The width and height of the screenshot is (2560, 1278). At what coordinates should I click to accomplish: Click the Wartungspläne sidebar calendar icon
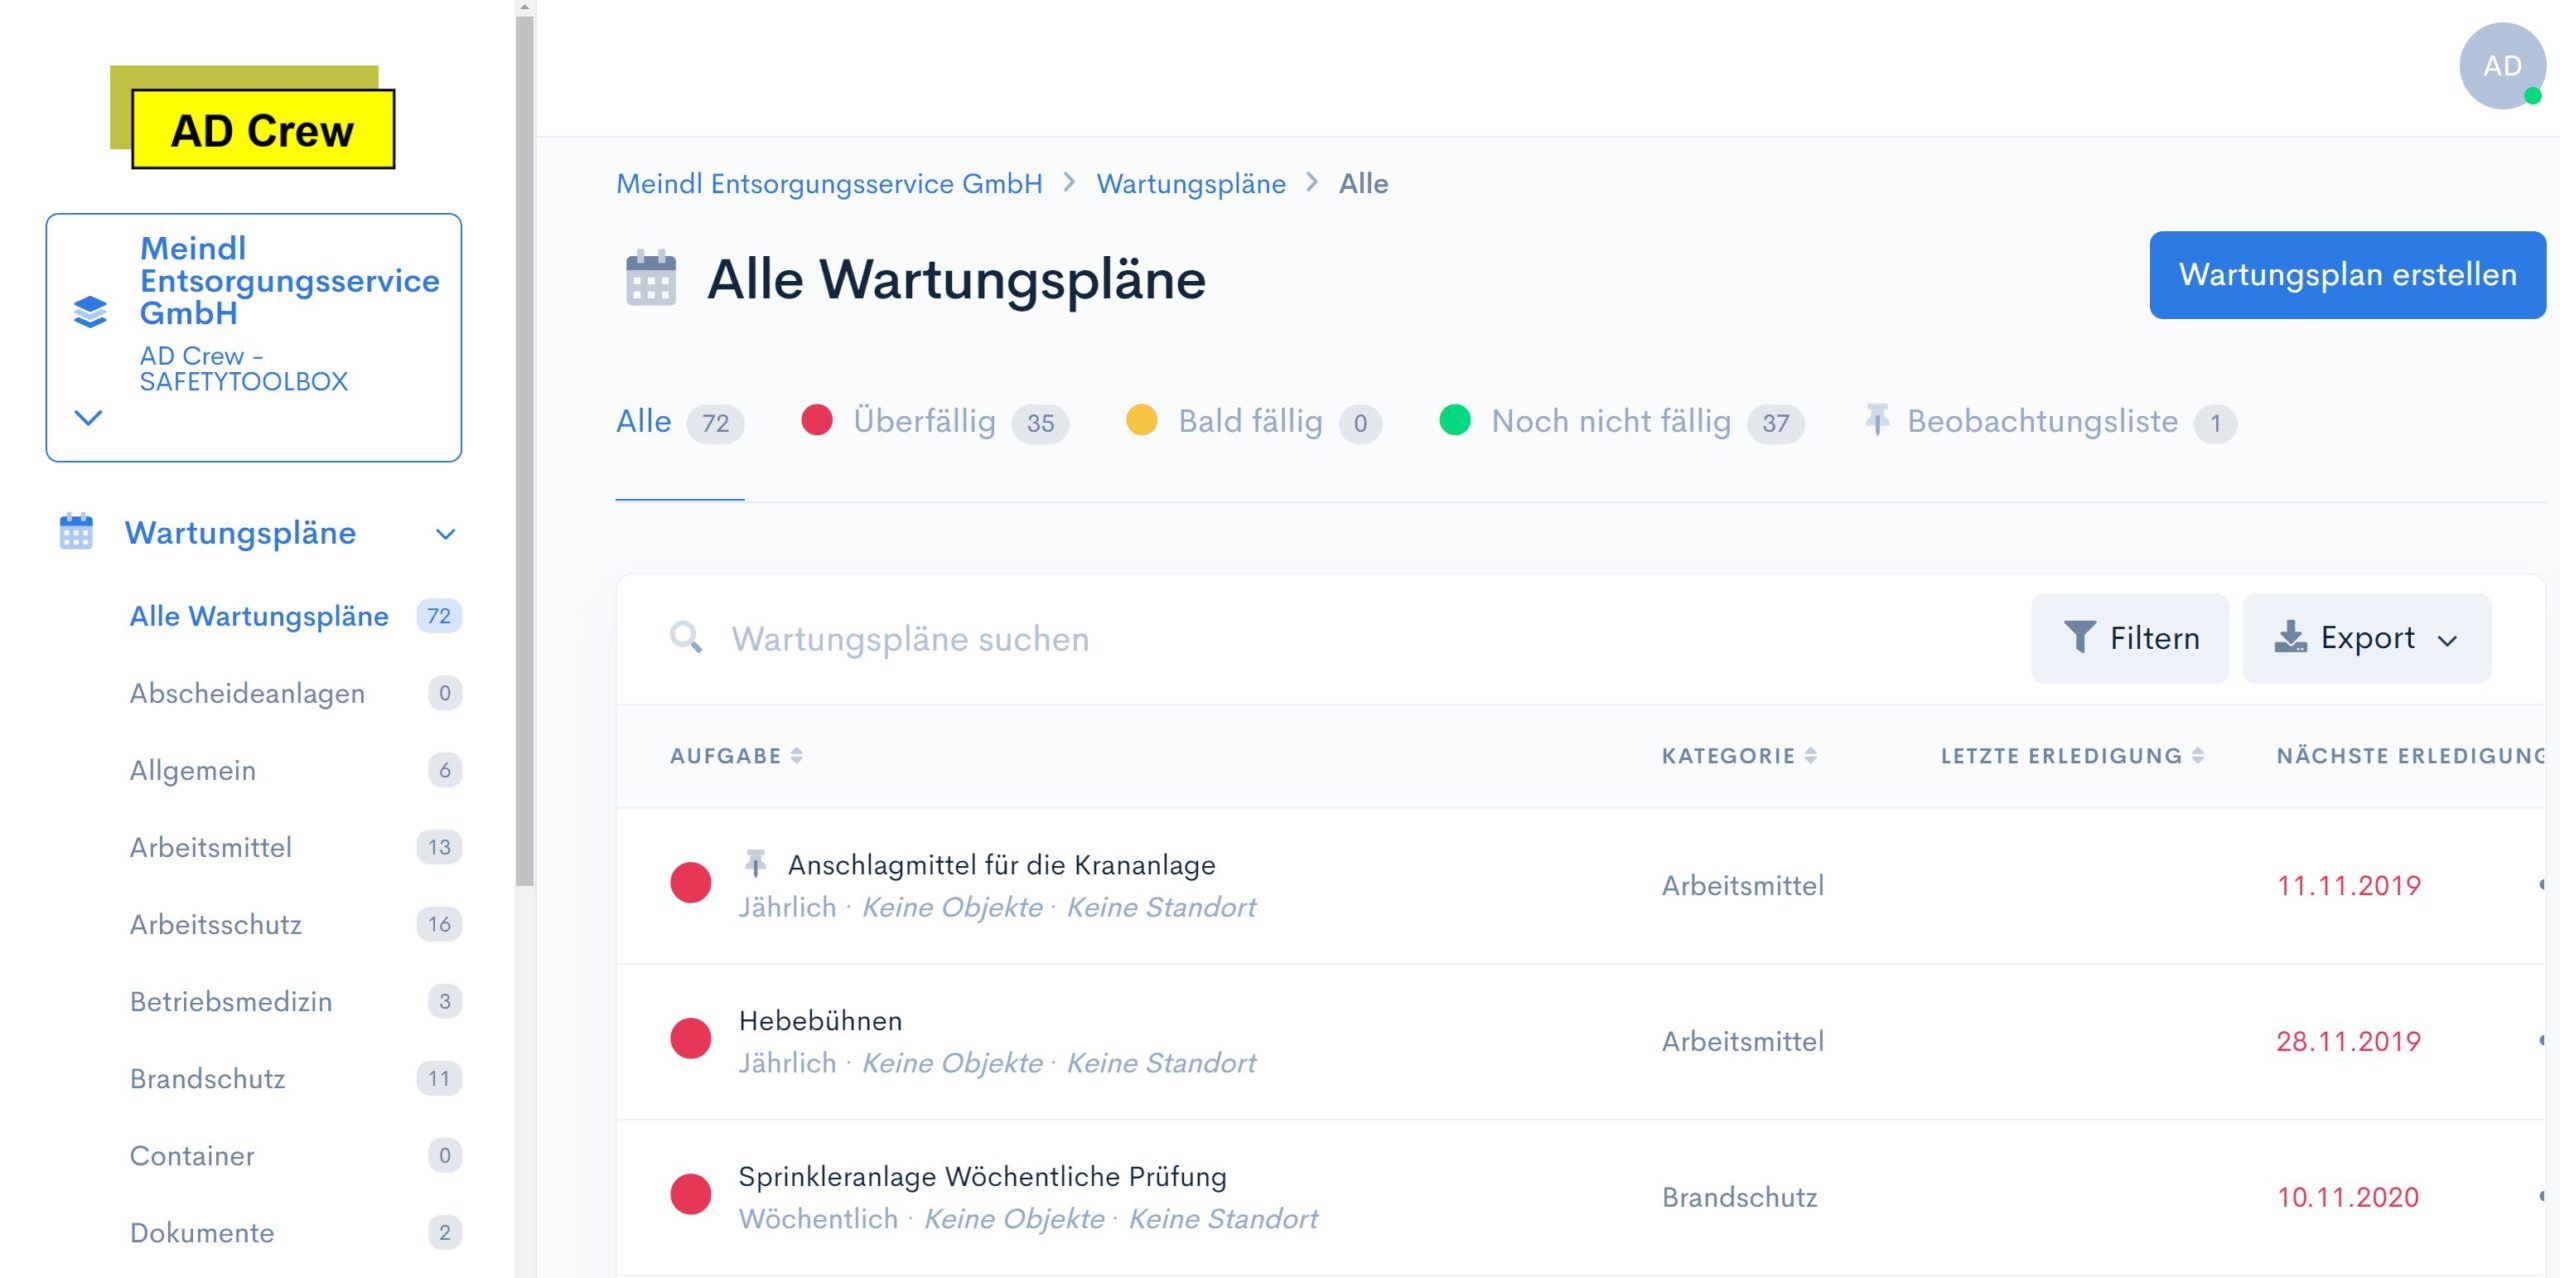76,532
